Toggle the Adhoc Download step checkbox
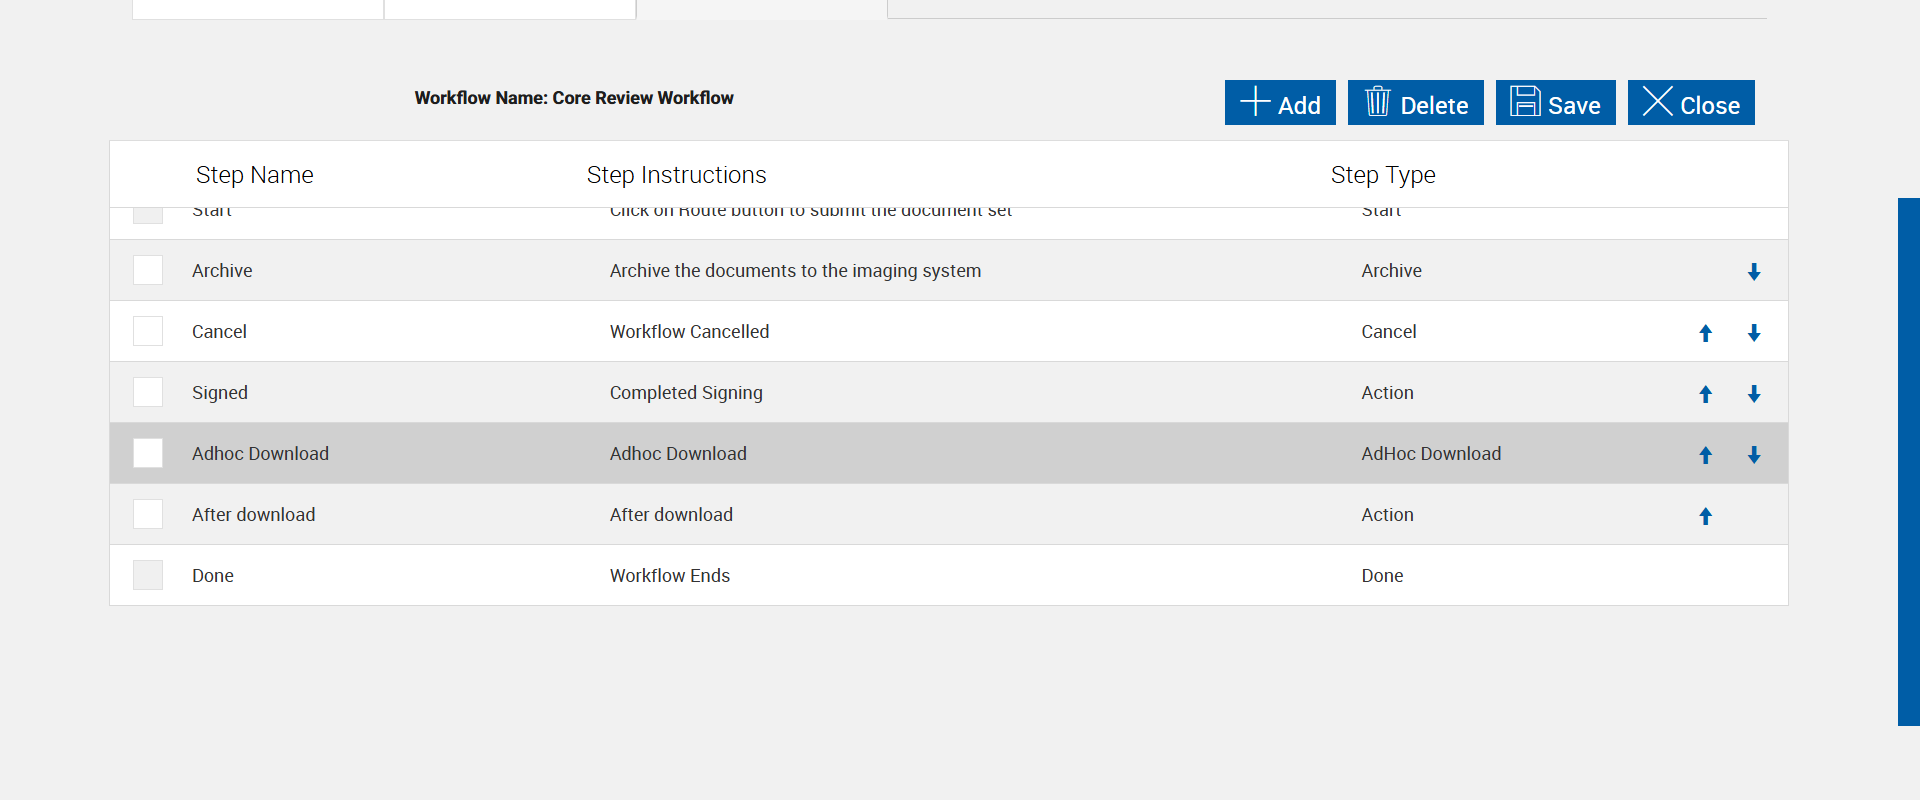Image resolution: width=1920 pixels, height=800 pixels. [x=148, y=453]
